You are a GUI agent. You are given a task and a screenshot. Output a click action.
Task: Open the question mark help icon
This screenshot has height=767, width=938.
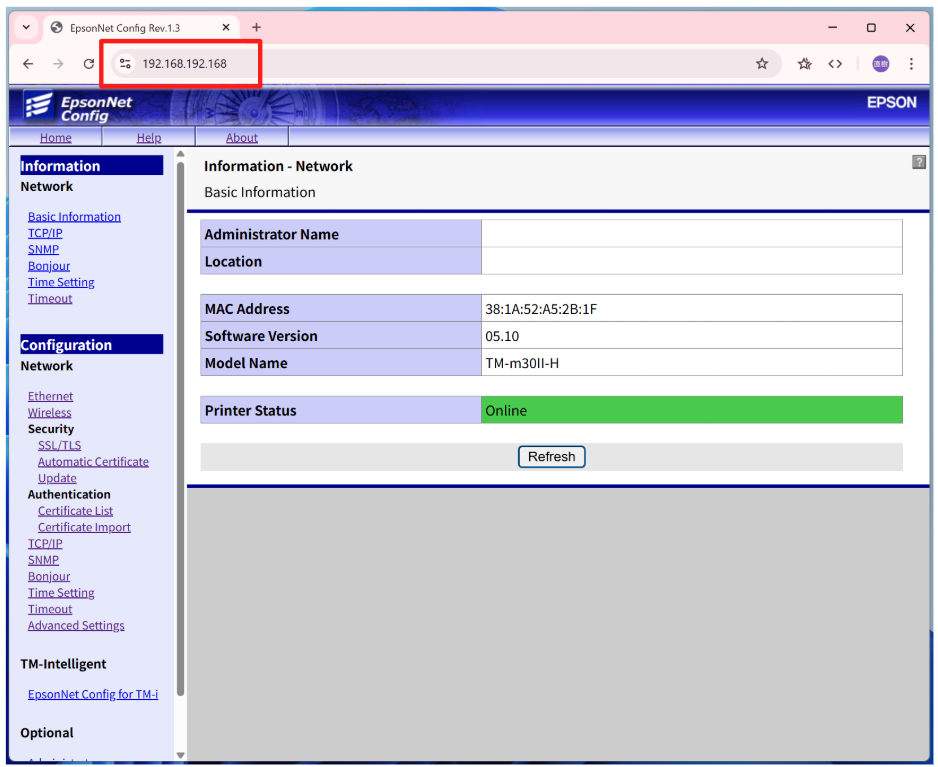pos(918,162)
